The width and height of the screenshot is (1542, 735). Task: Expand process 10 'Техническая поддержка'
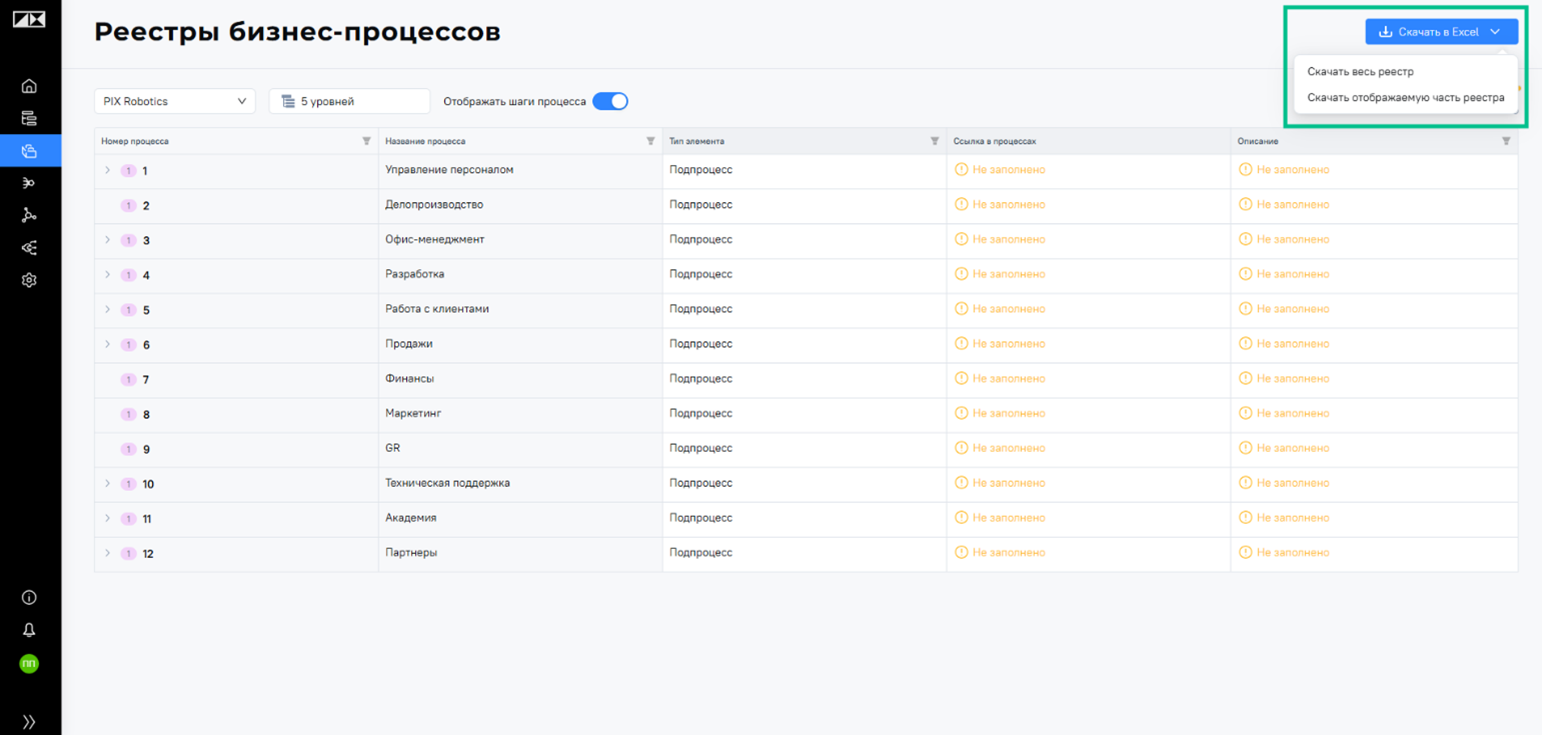(107, 483)
